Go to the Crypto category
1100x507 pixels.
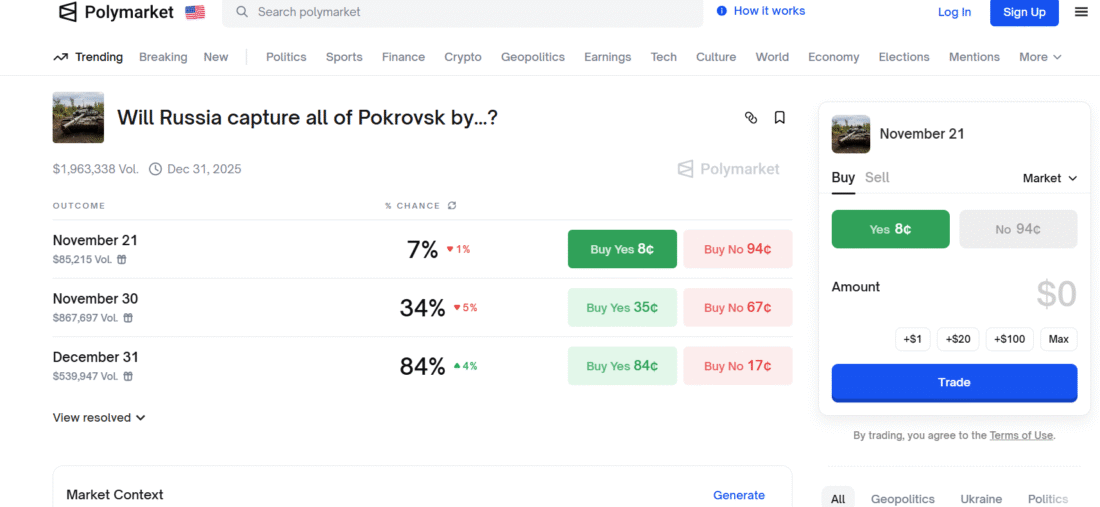[x=463, y=57]
